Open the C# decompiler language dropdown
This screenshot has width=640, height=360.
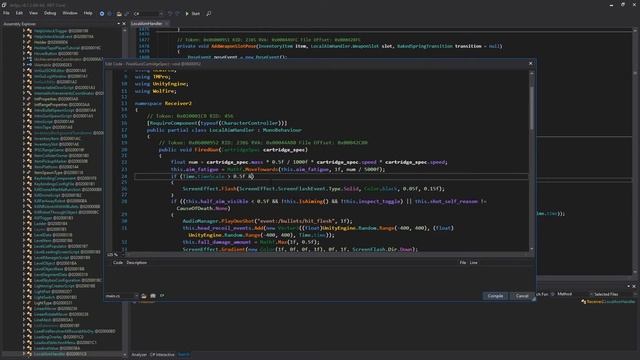coord(148,13)
